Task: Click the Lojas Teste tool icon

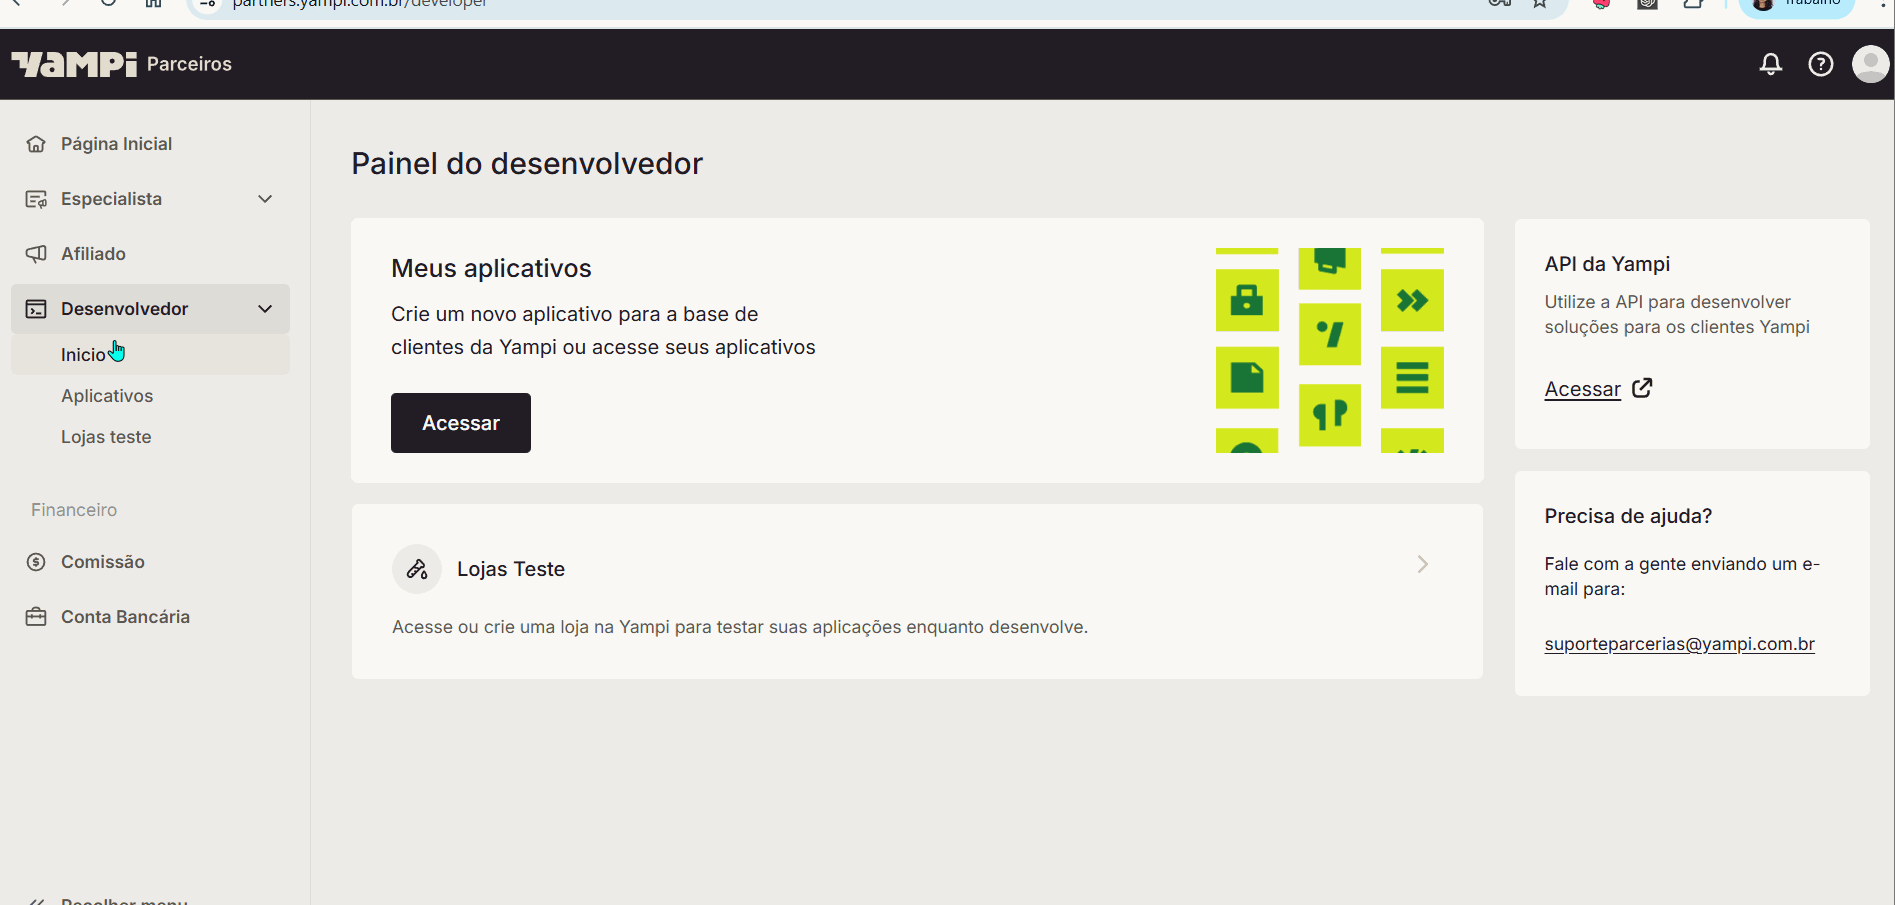Action: pos(417,569)
